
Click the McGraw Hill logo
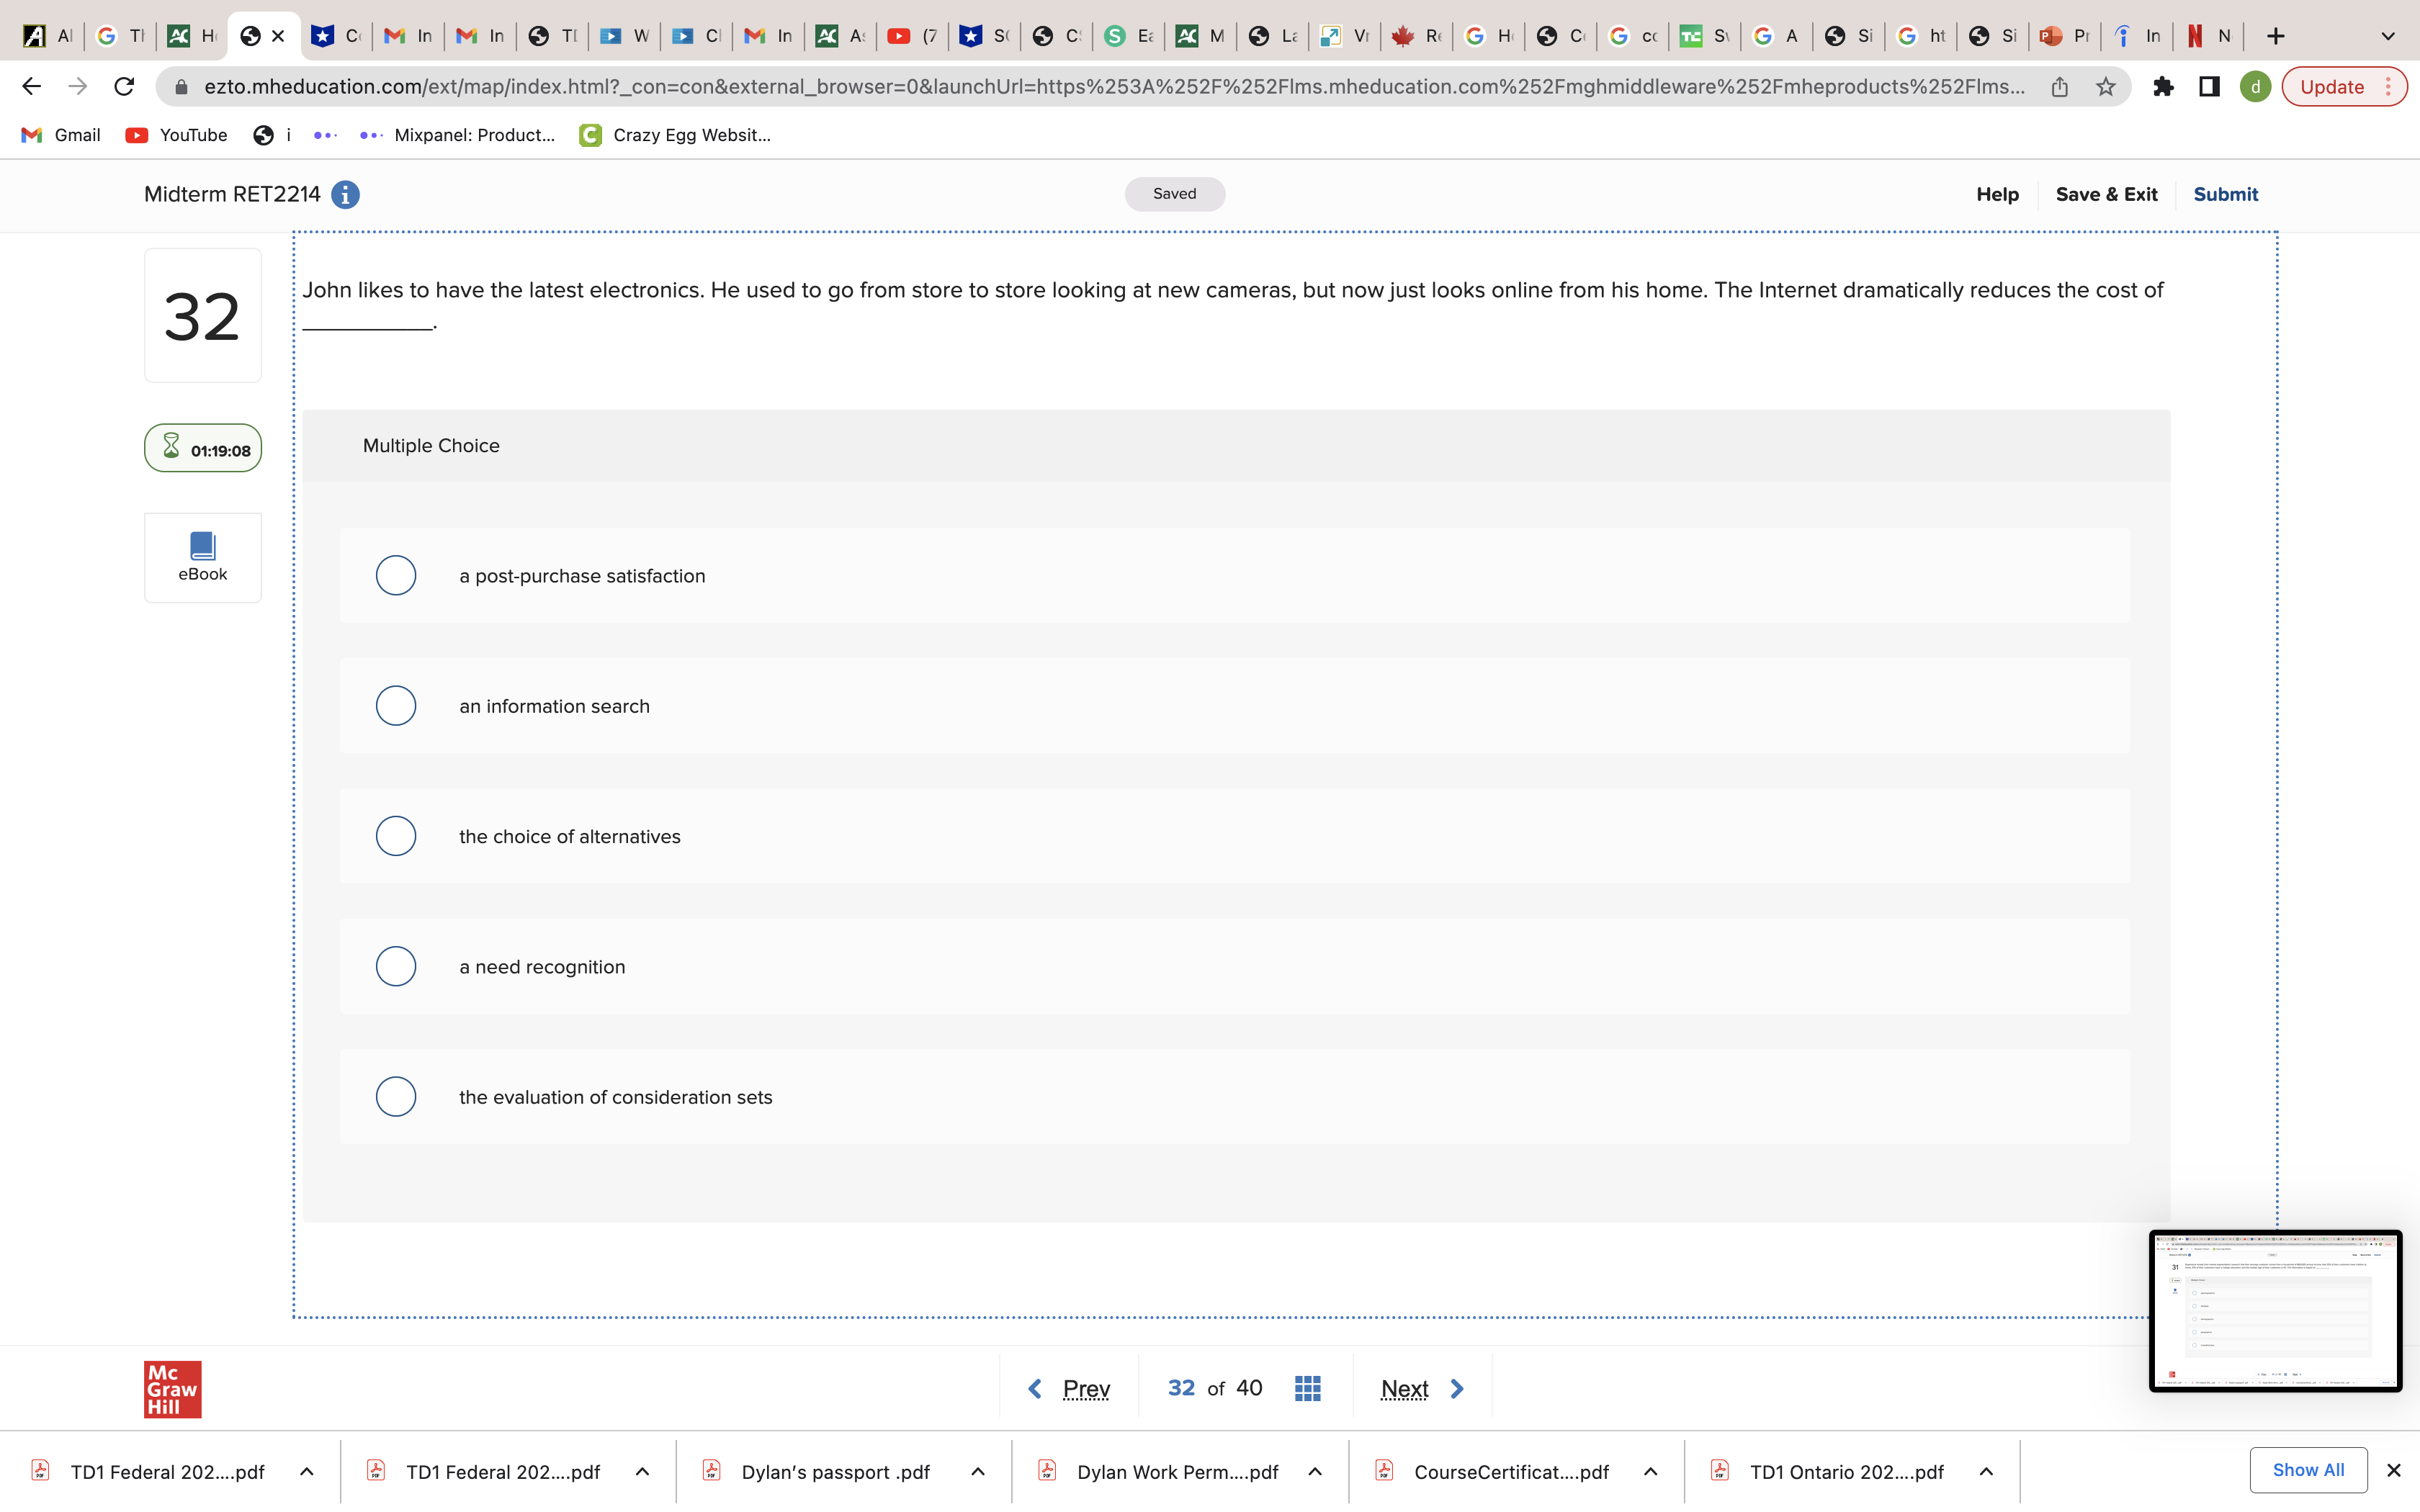172,1388
